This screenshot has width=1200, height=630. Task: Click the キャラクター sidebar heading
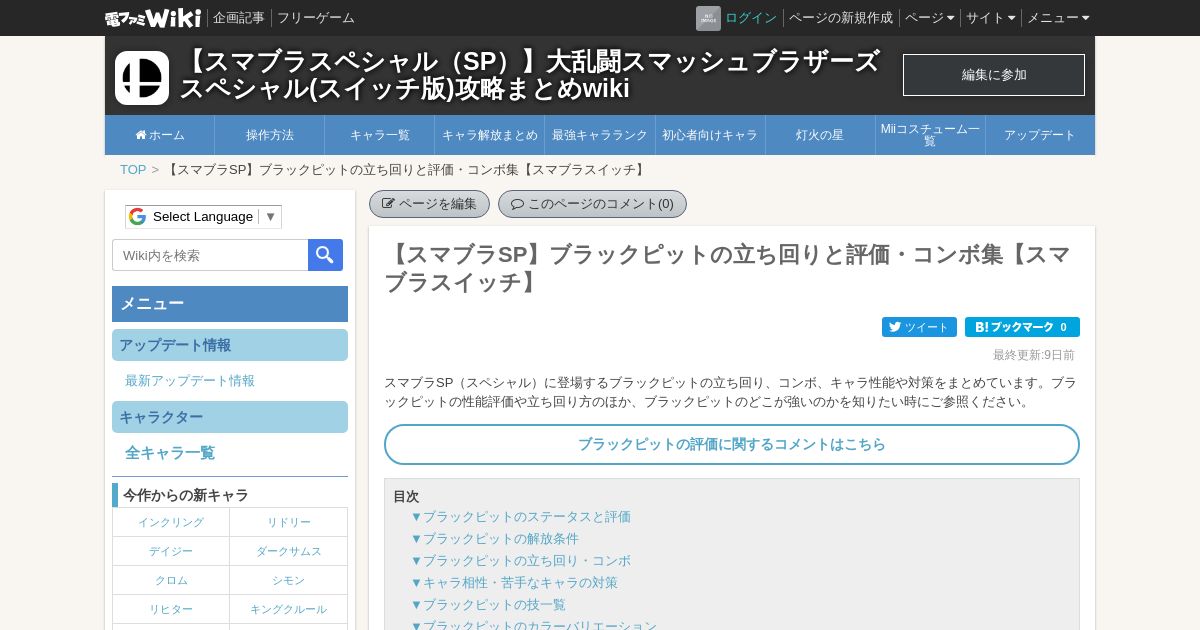coord(230,417)
